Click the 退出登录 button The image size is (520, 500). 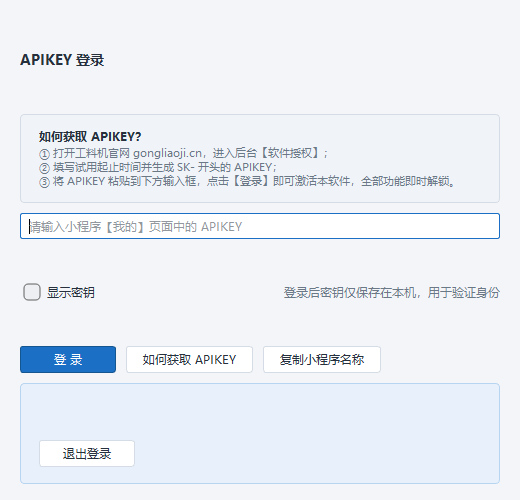coord(87,453)
